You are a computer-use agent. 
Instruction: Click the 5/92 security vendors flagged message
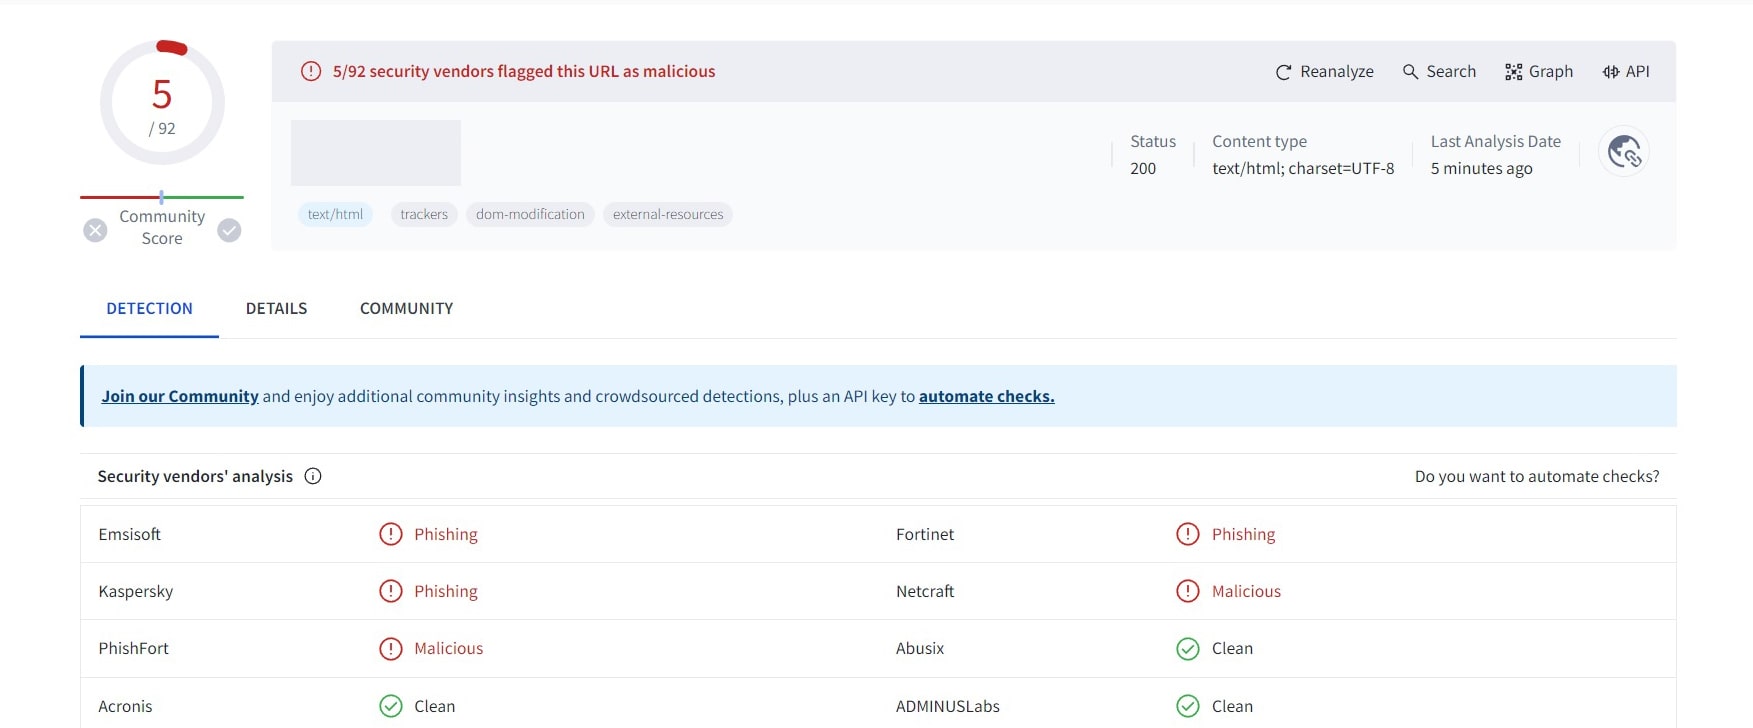coord(524,71)
